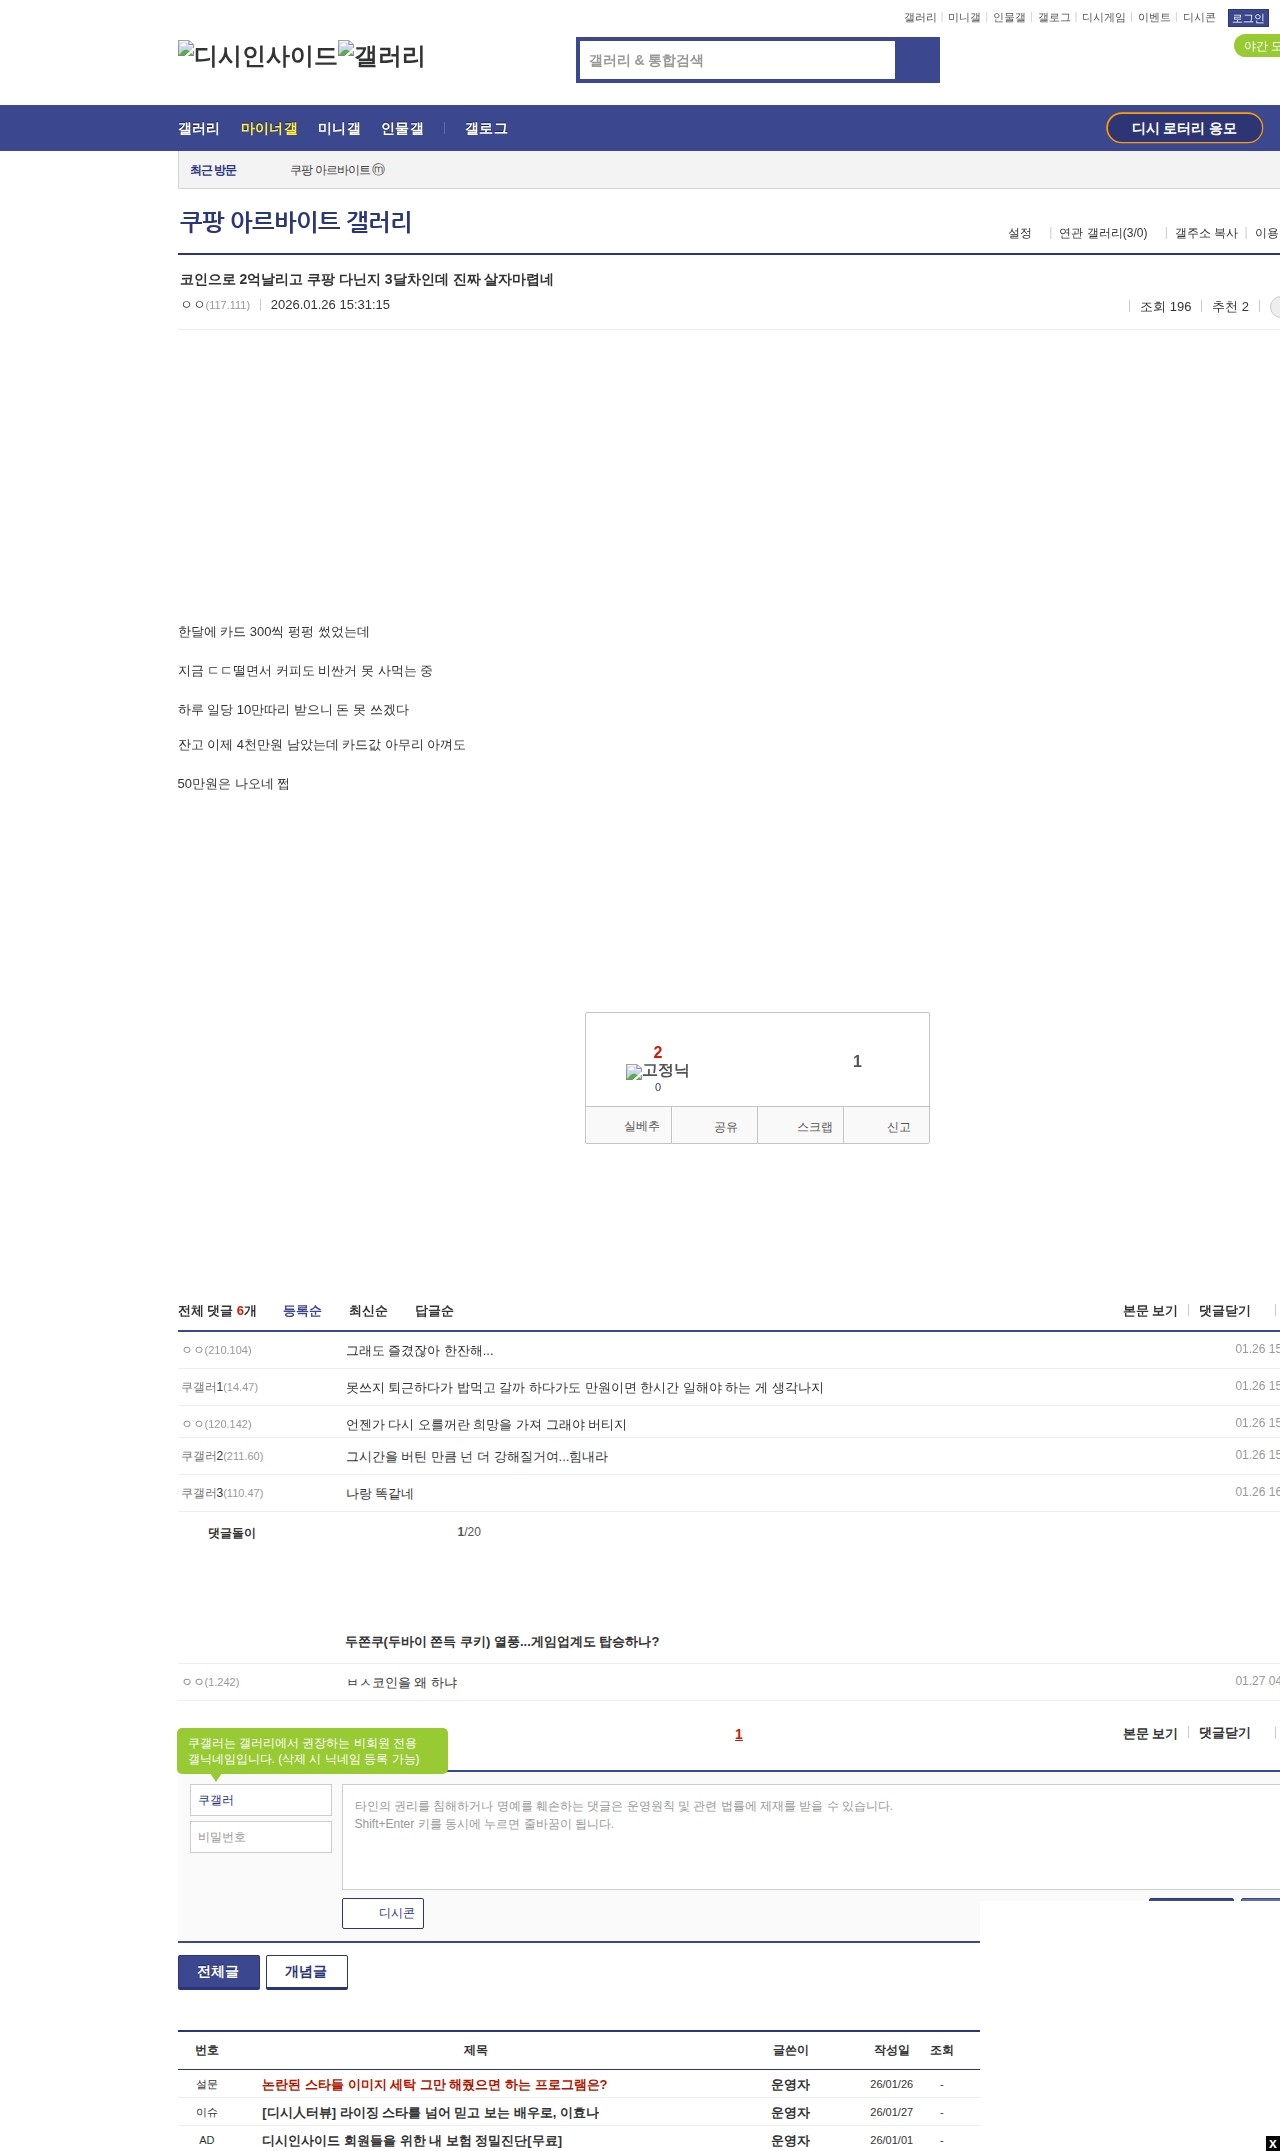Click the 댓글돌이 label
Viewport: 1280px width, 2151px height.
(232, 1533)
